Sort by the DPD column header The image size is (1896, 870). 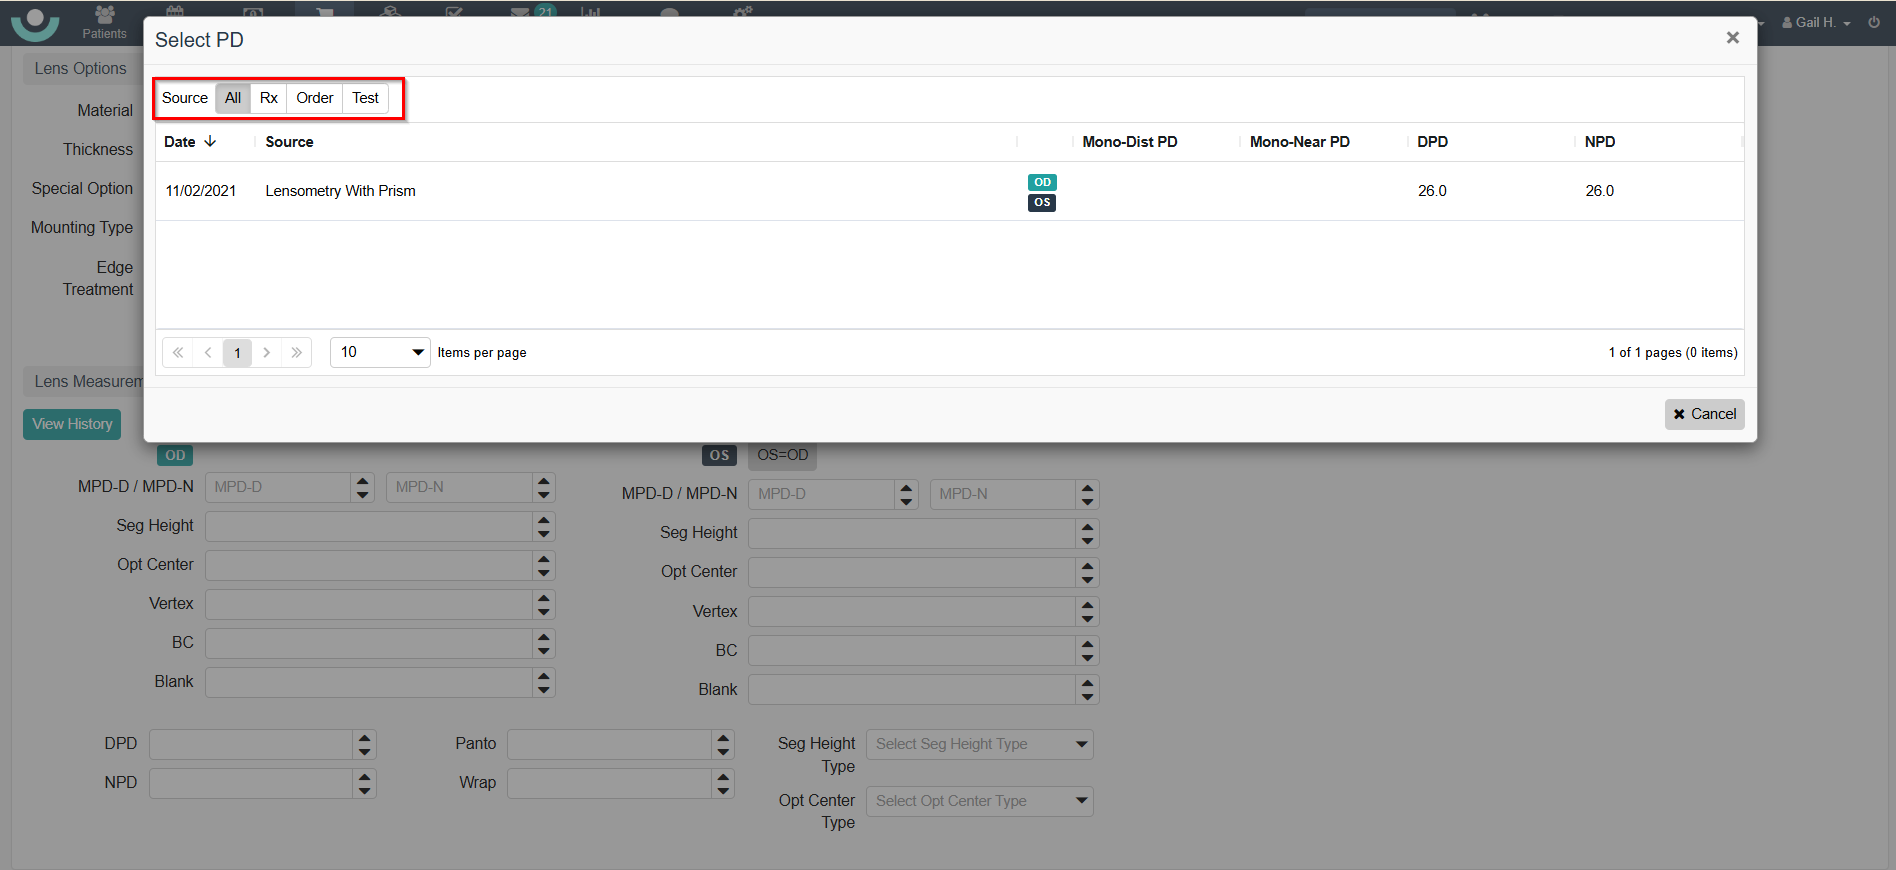[1432, 142]
